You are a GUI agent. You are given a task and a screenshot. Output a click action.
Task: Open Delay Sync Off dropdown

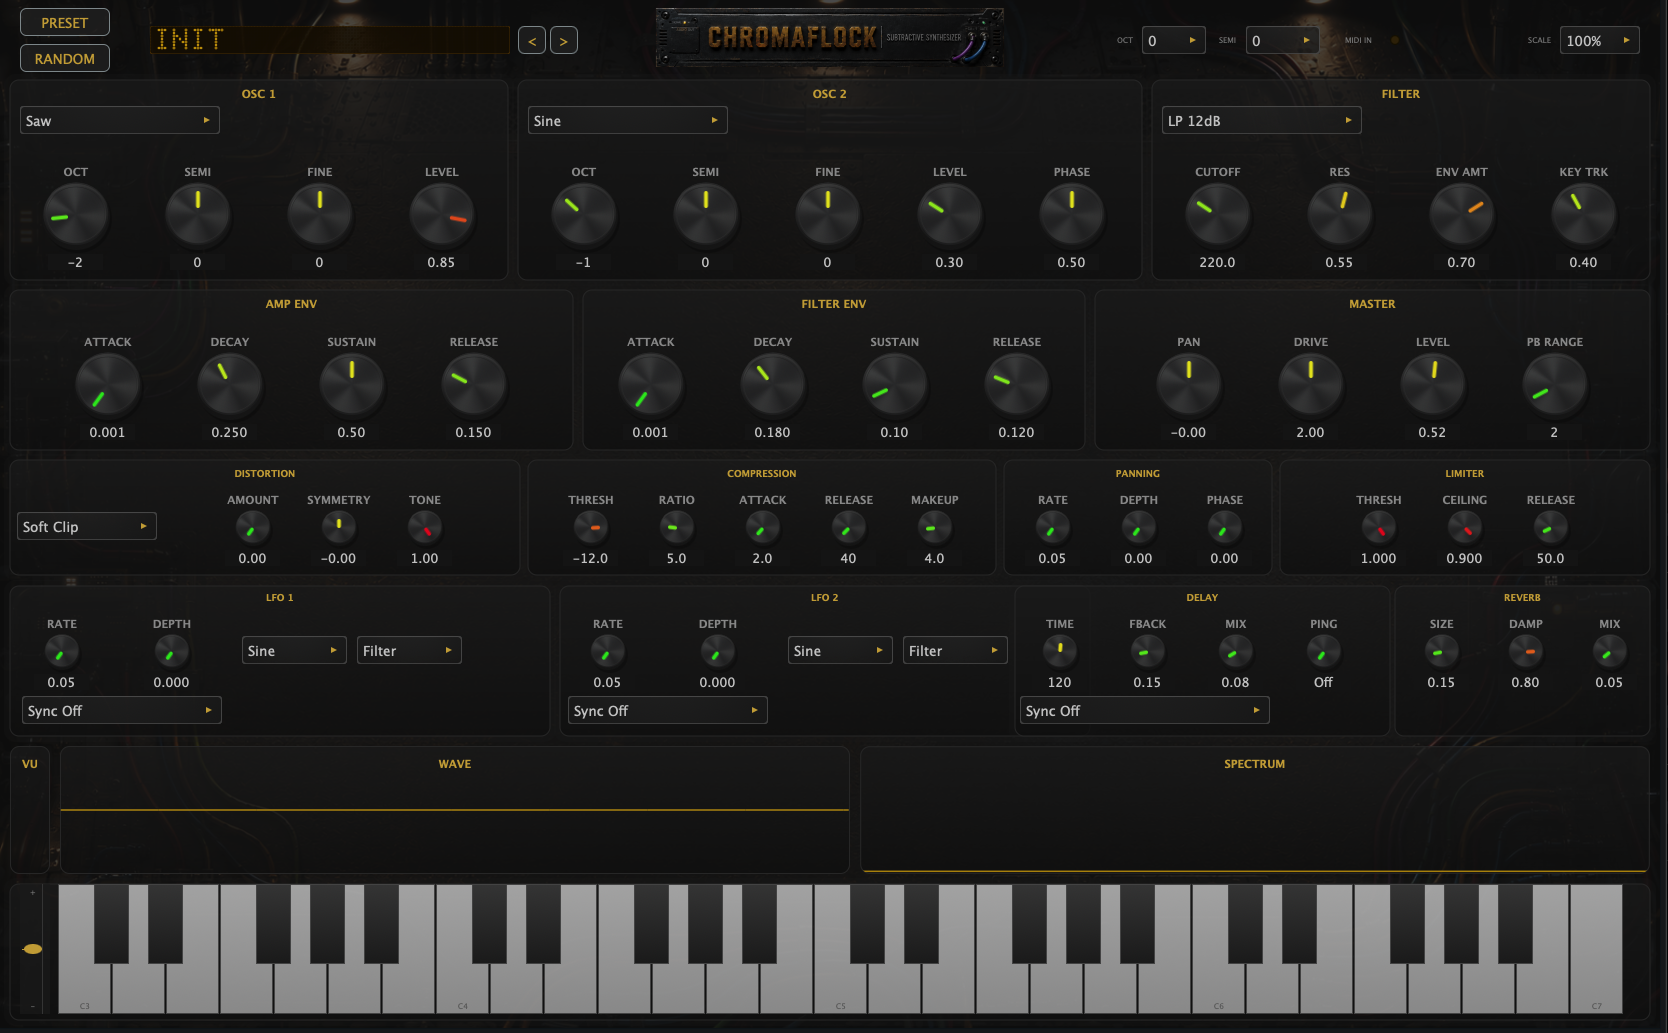point(1145,710)
